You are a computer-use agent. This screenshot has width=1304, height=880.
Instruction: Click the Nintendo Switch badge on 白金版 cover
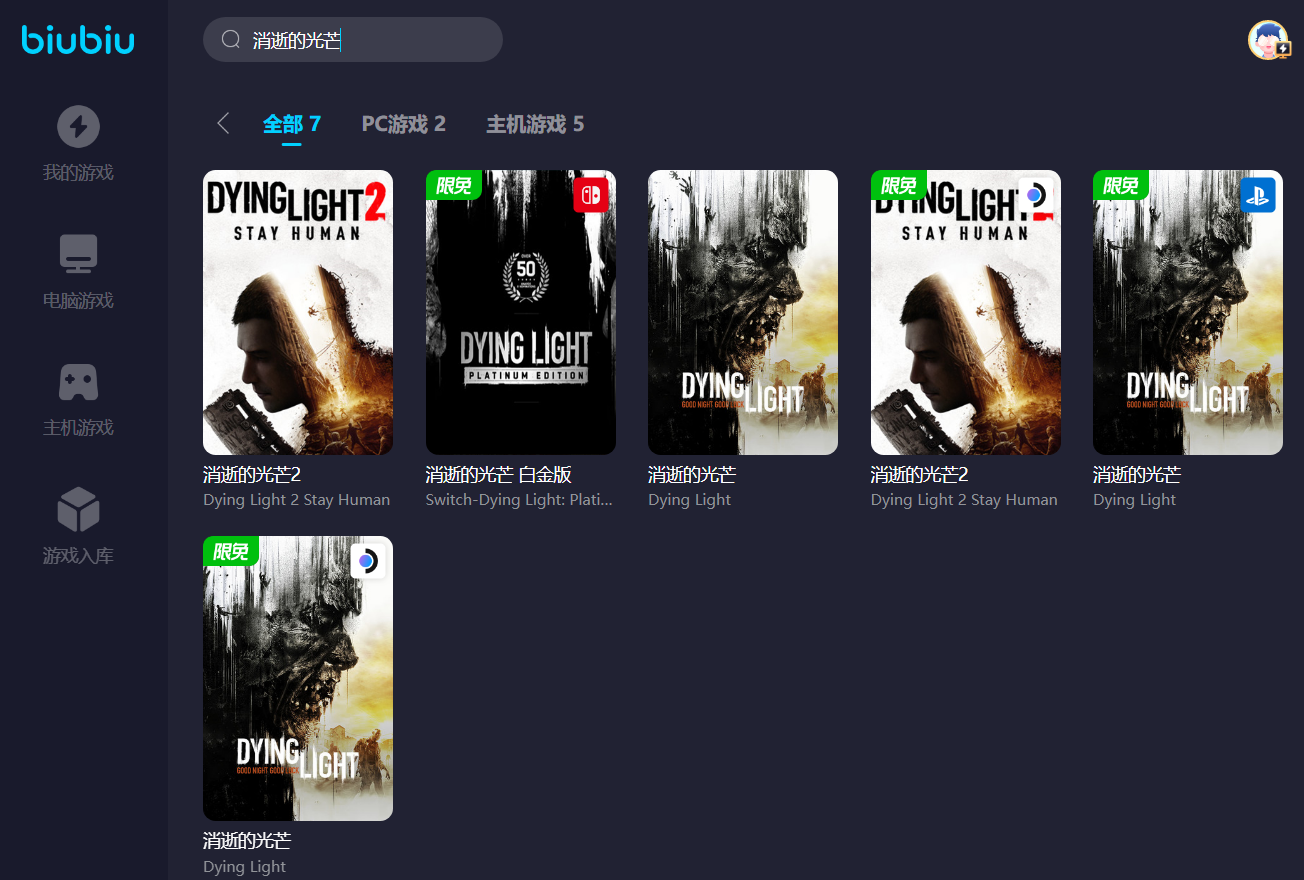click(x=590, y=195)
